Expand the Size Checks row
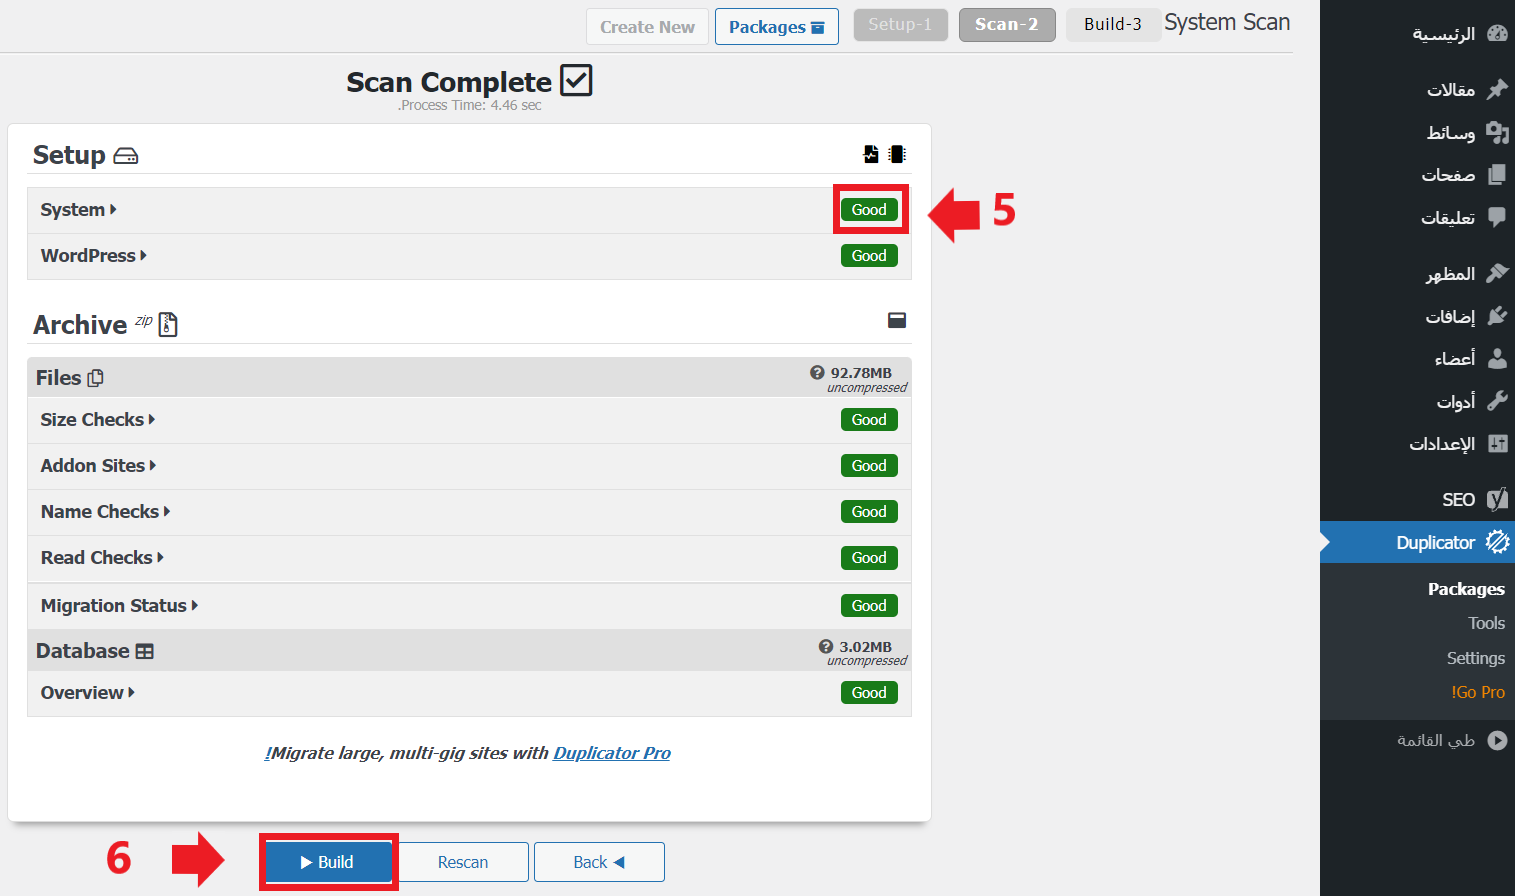This screenshot has height=896, width=1515. (x=98, y=420)
